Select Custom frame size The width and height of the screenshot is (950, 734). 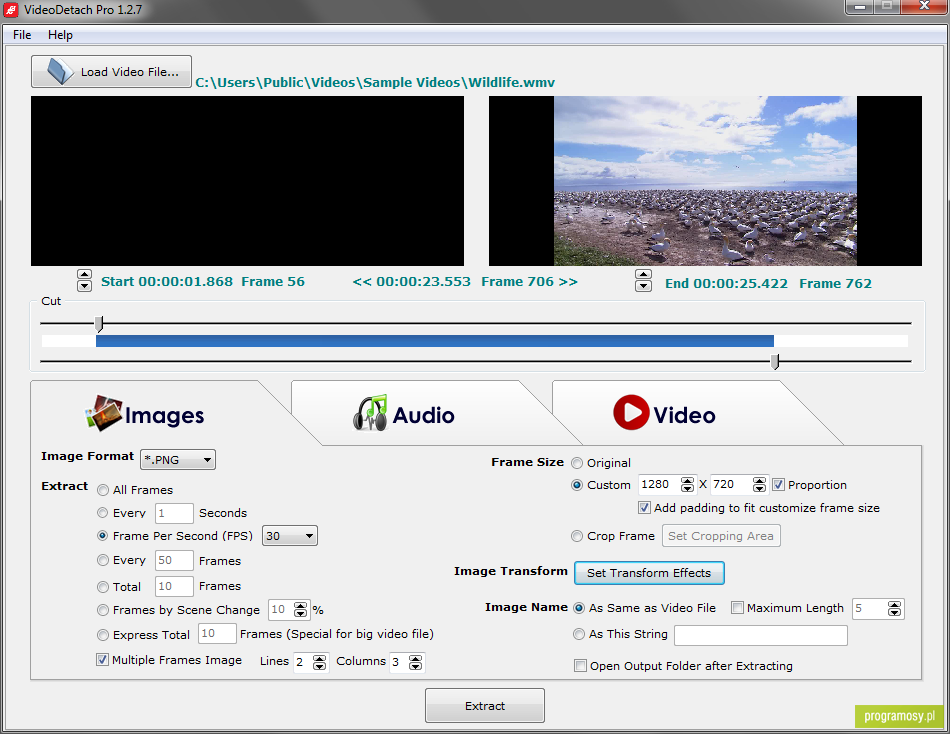[577, 485]
